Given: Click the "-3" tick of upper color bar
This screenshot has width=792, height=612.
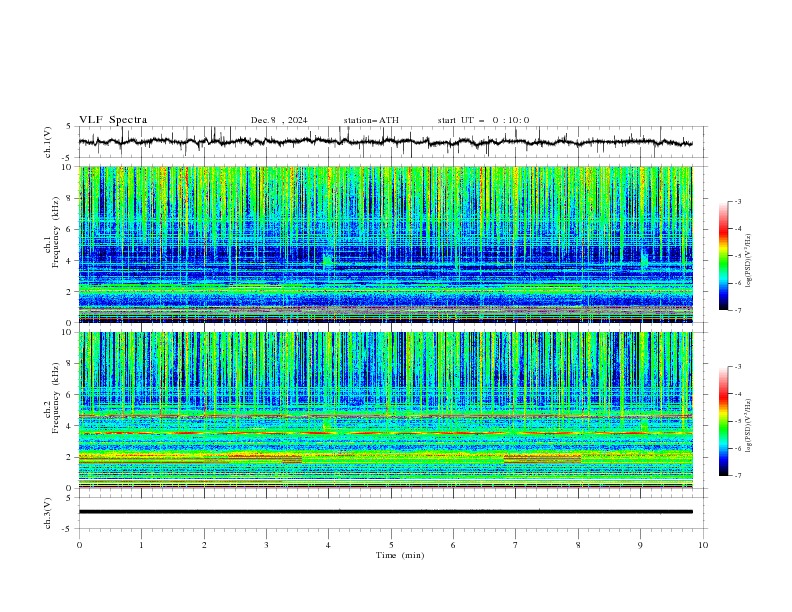Looking at the screenshot, I should click(x=737, y=201).
